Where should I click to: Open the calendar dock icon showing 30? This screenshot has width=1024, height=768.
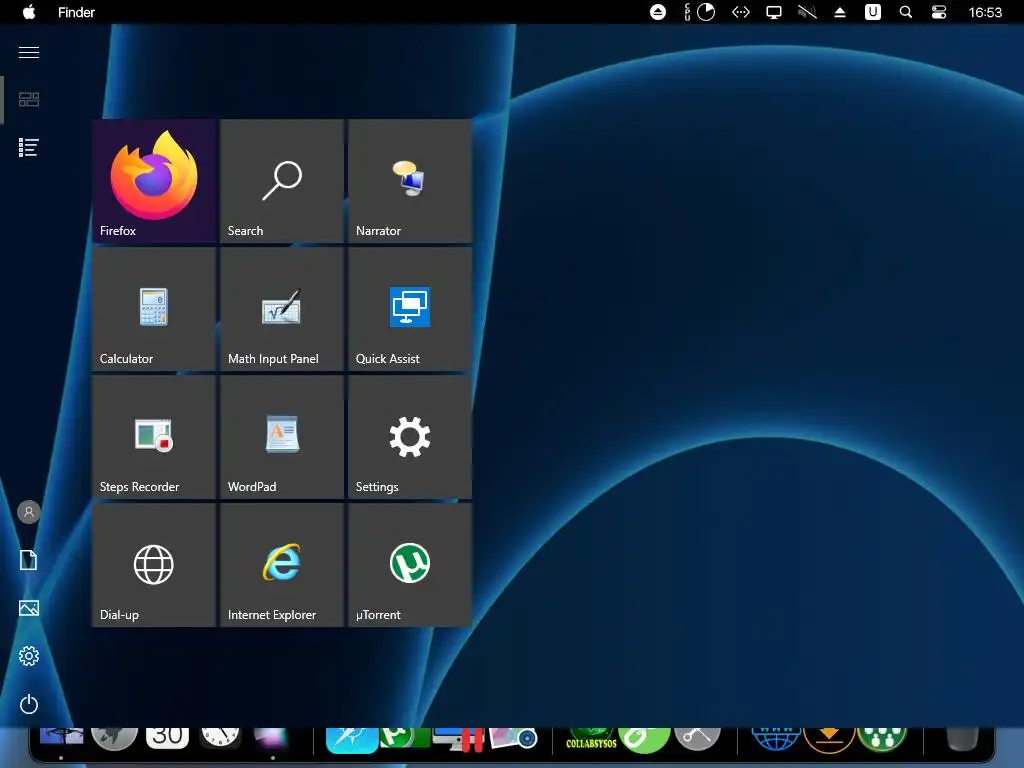pos(167,738)
